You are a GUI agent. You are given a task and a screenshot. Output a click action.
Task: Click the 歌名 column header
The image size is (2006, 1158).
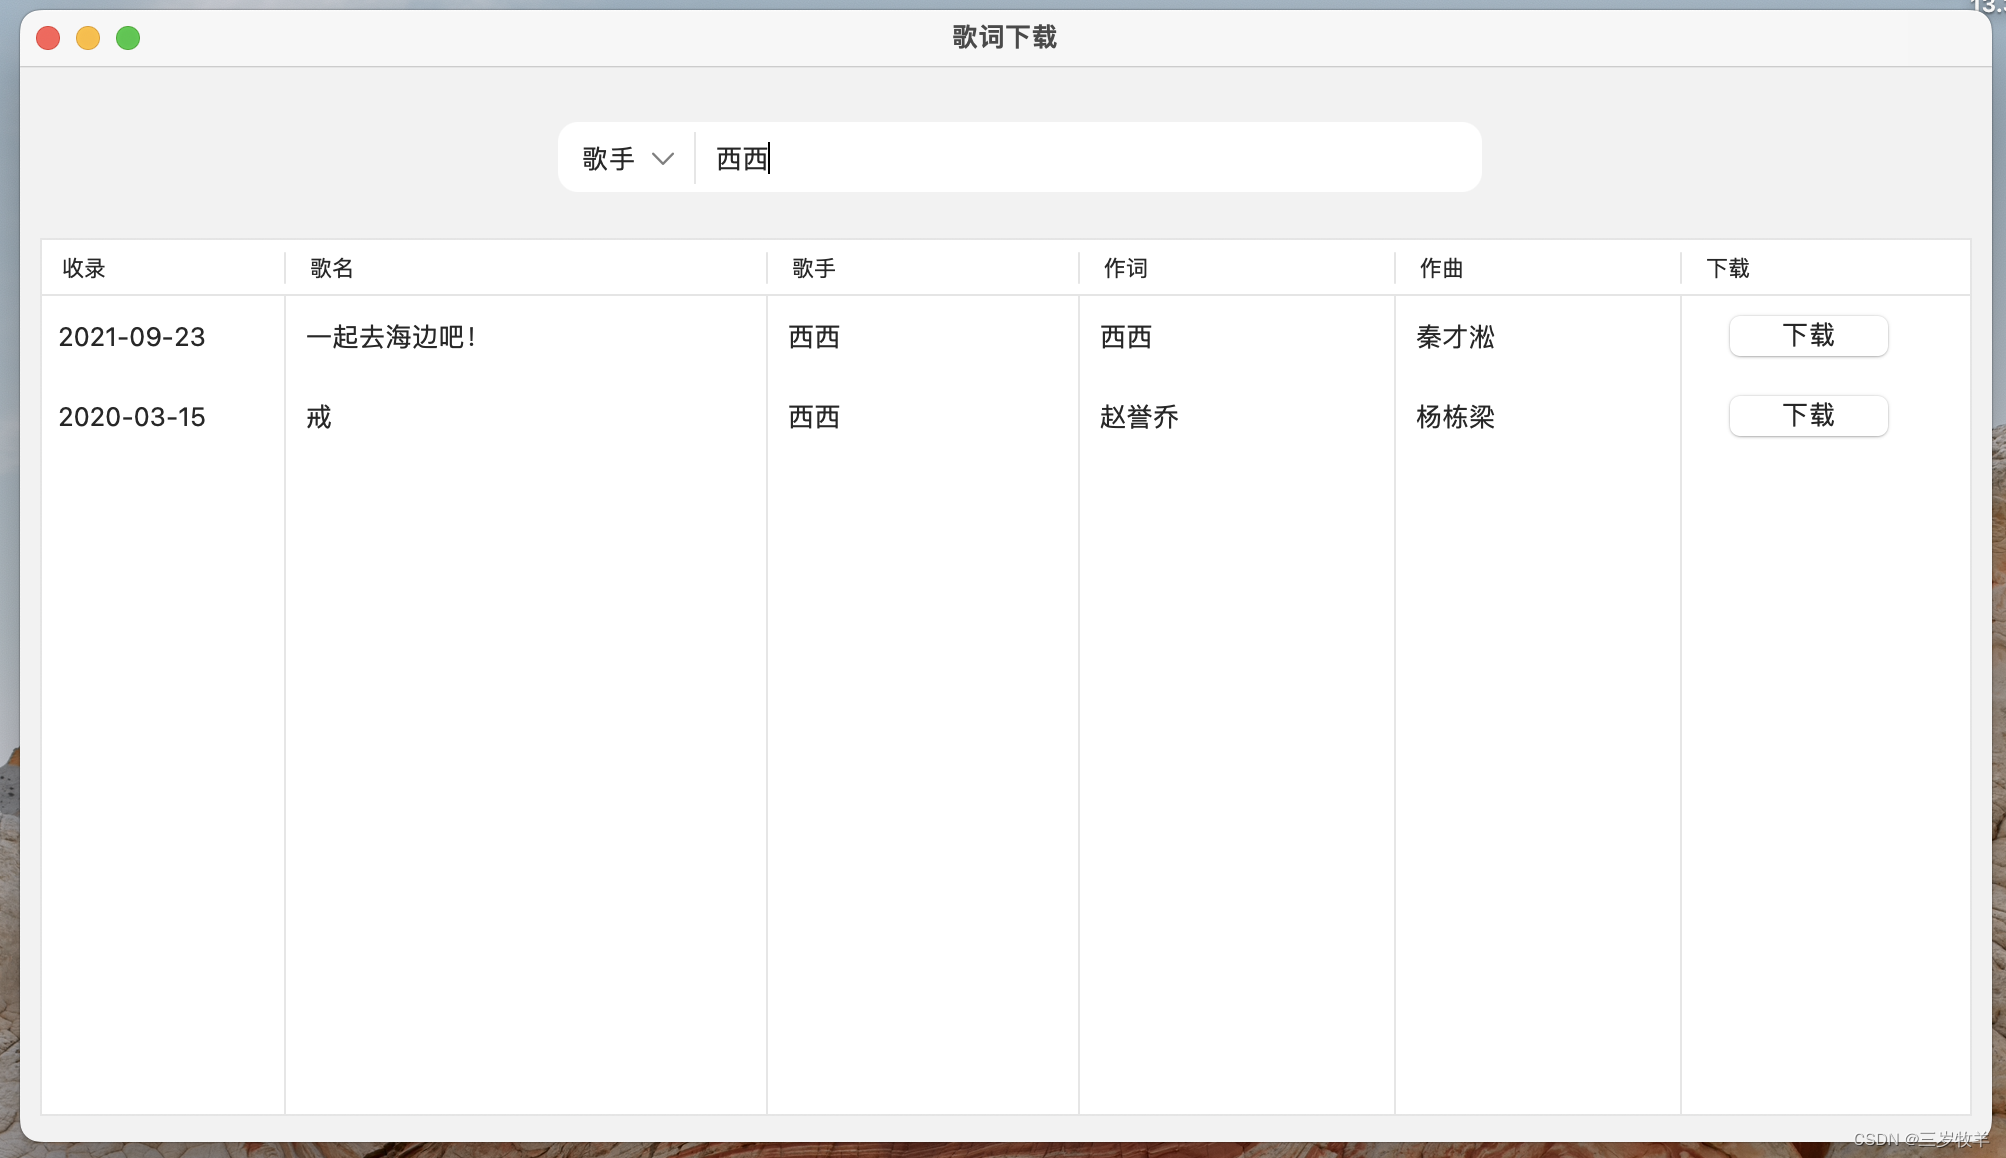(332, 268)
